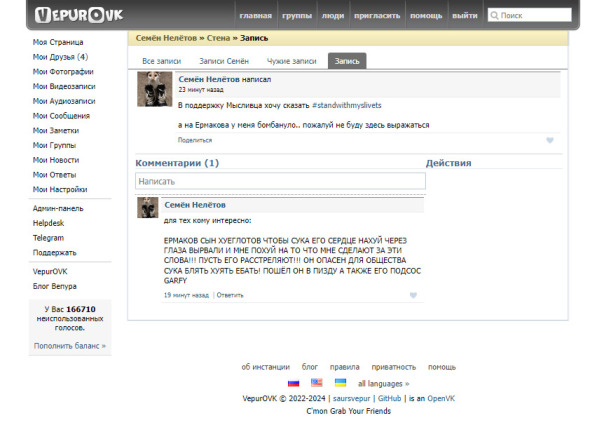Open the люди header menu item
604x425 pixels.
click(333, 16)
